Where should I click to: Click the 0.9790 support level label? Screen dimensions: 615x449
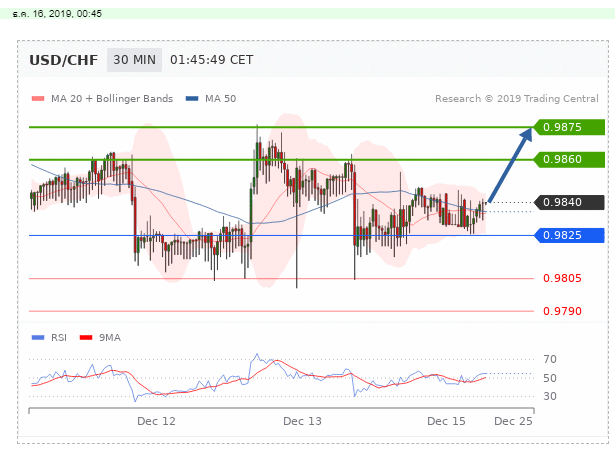(x=562, y=311)
